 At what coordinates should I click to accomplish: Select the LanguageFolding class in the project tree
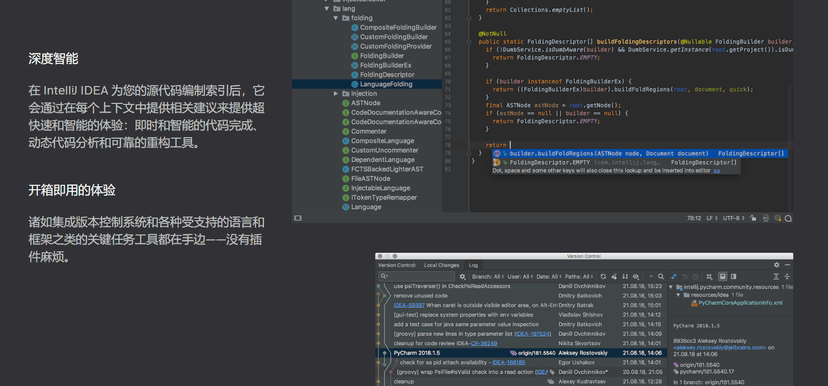click(x=366, y=84)
